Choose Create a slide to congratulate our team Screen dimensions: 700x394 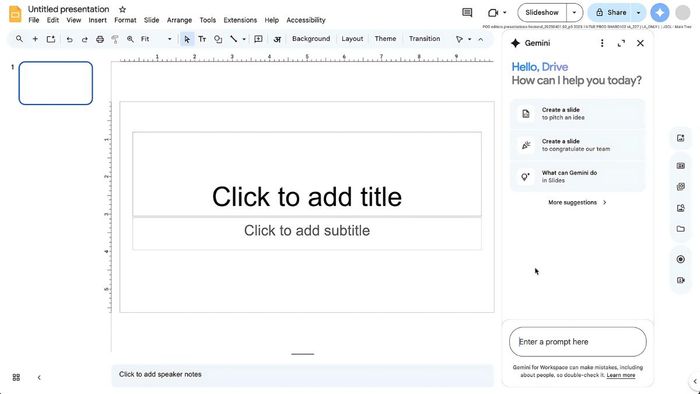click(577, 145)
